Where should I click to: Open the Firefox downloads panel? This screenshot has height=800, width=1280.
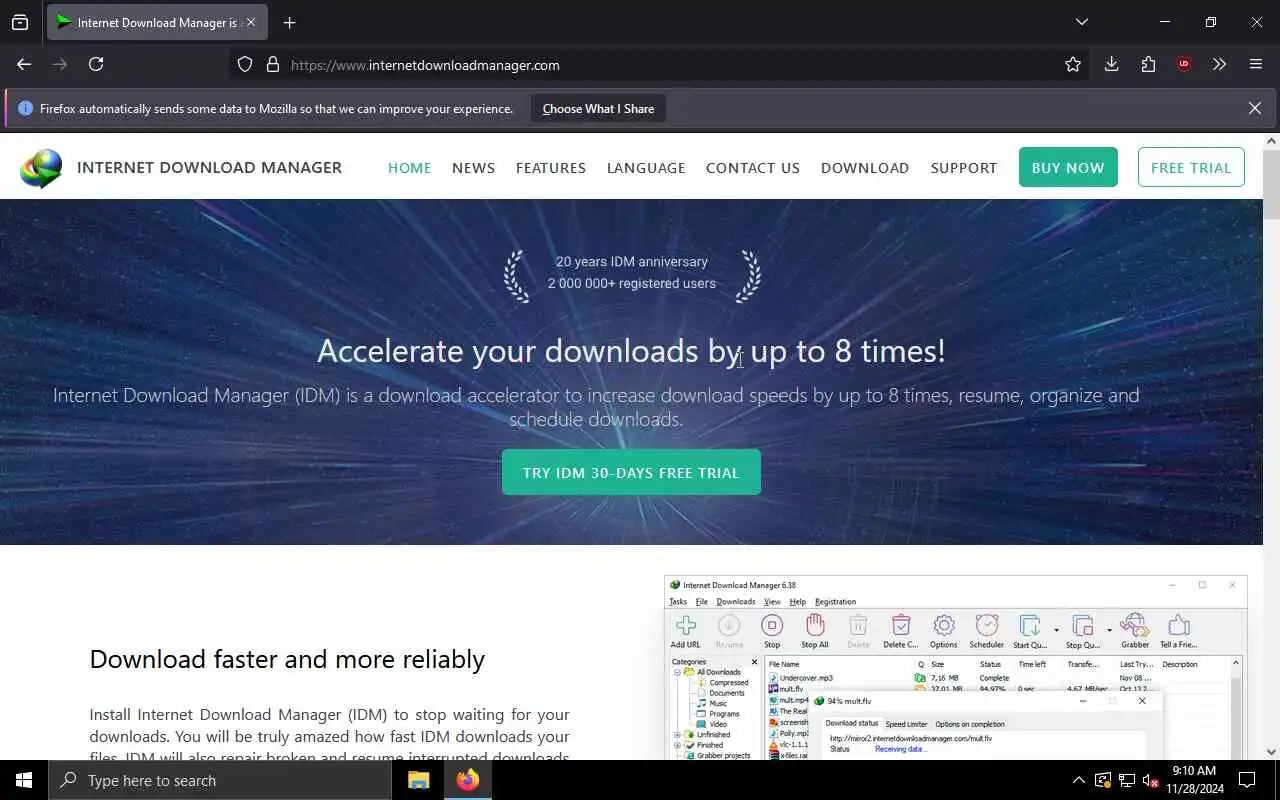[1111, 64]
